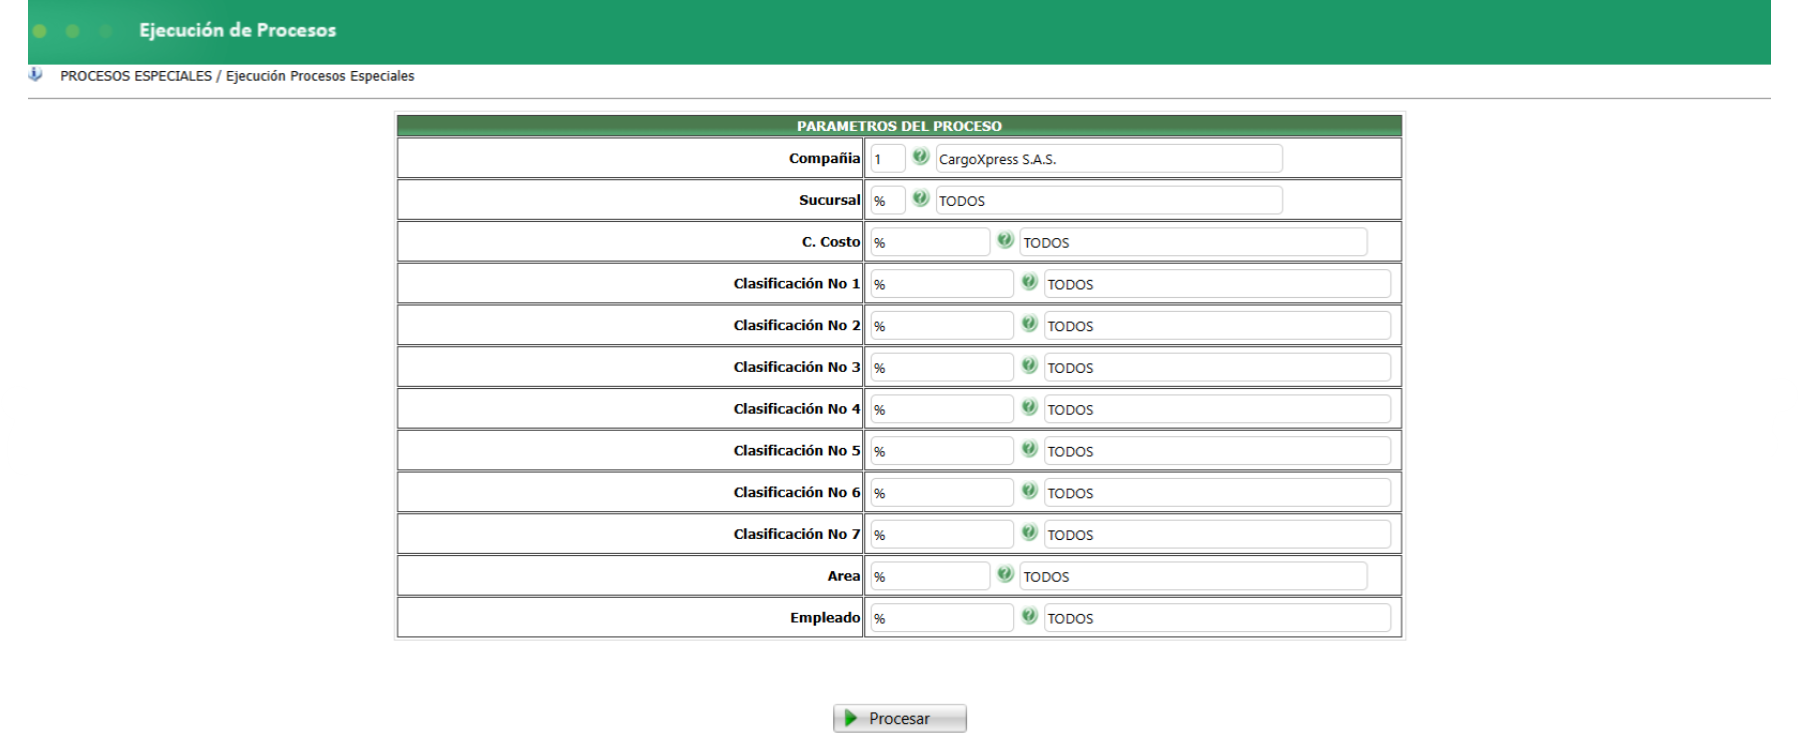This screenshot has width=1798, height=751.
Task: Click the C. Costo label
Action: pos(831,242)
